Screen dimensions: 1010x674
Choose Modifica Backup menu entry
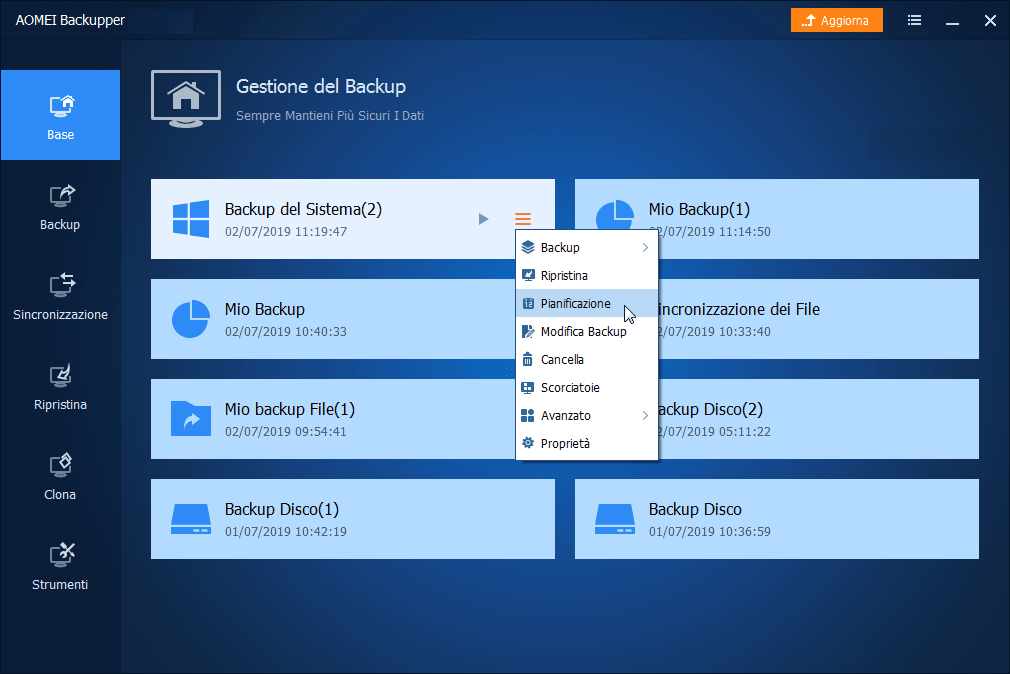tap(583, 331)
